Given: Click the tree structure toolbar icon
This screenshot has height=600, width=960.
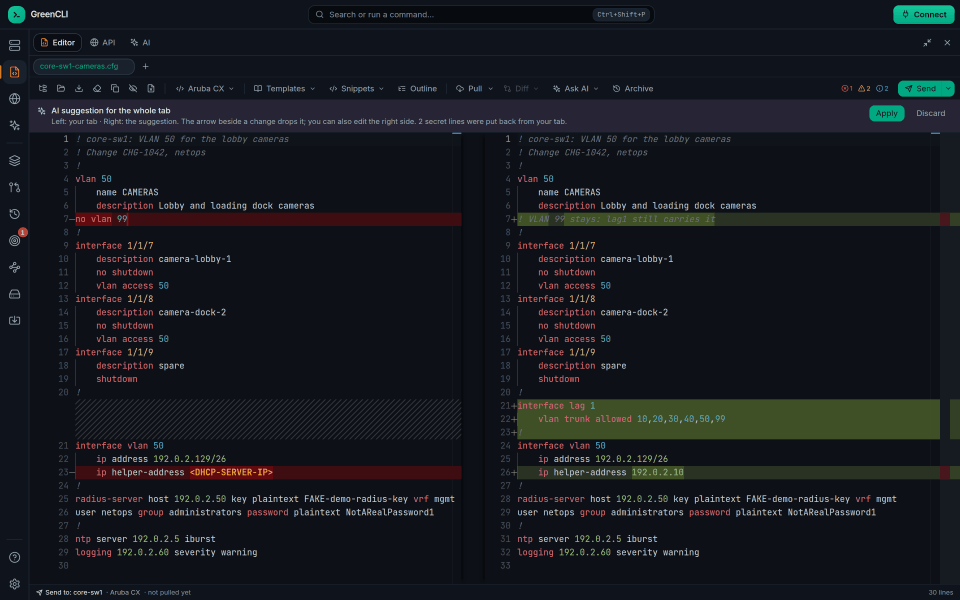Looking at the screenshot, I should (43, 89).
